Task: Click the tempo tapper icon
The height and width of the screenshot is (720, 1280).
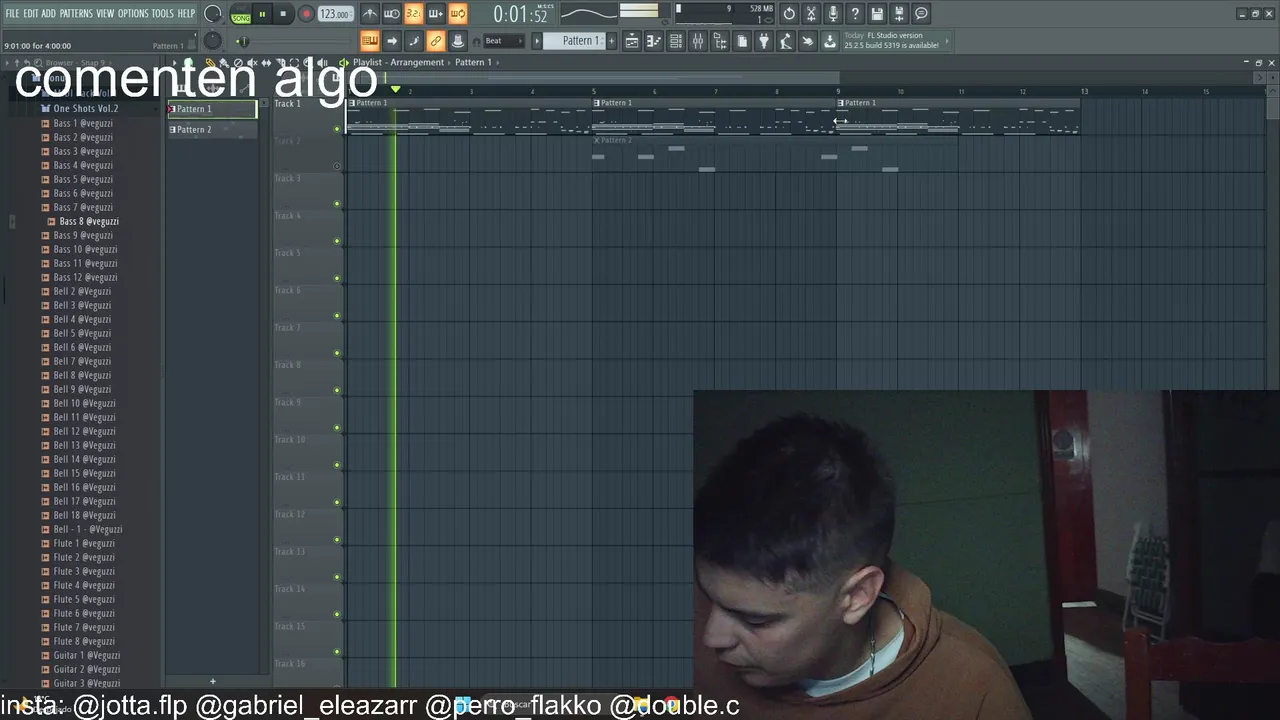Action: click(x=786, y=41)
